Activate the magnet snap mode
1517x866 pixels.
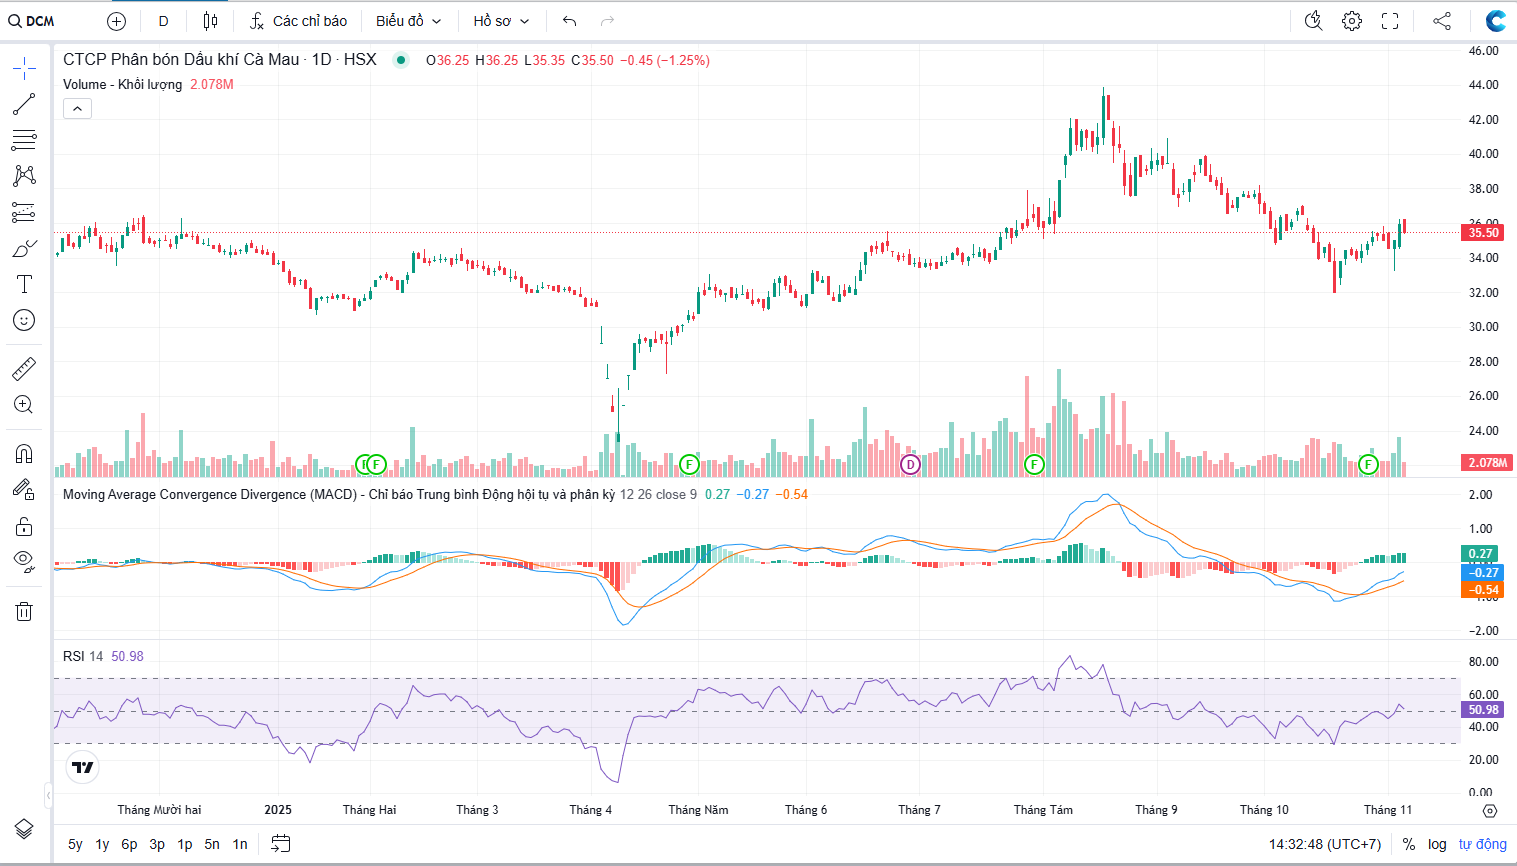[24, 453]
